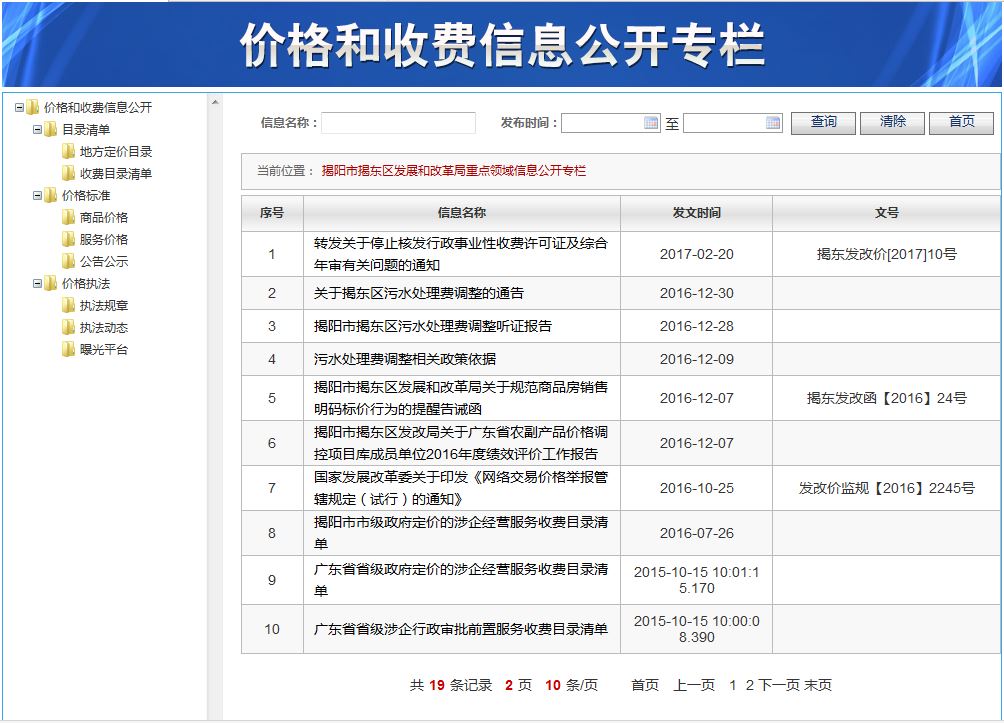Collapse the 价格执法 tree node
Screen dimensions: 1004x723
[x=37, y=283]
